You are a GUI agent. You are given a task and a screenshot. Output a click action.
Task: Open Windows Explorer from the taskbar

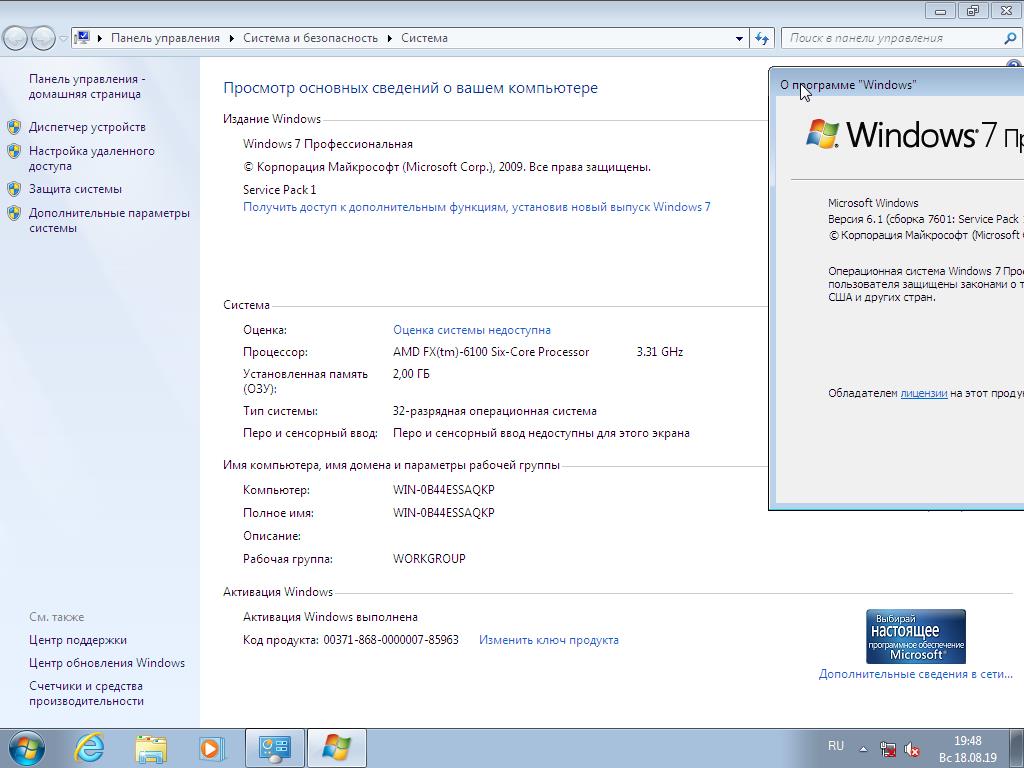(150, 748)
